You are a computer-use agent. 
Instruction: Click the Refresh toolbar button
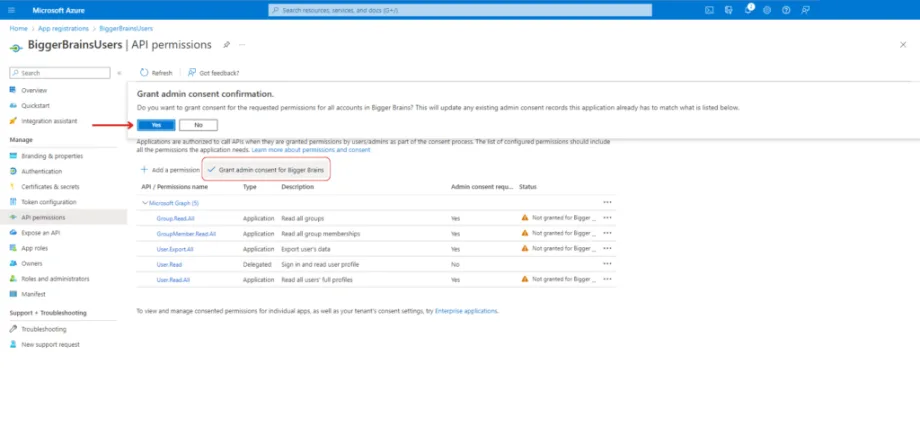[x=156, y=73]
